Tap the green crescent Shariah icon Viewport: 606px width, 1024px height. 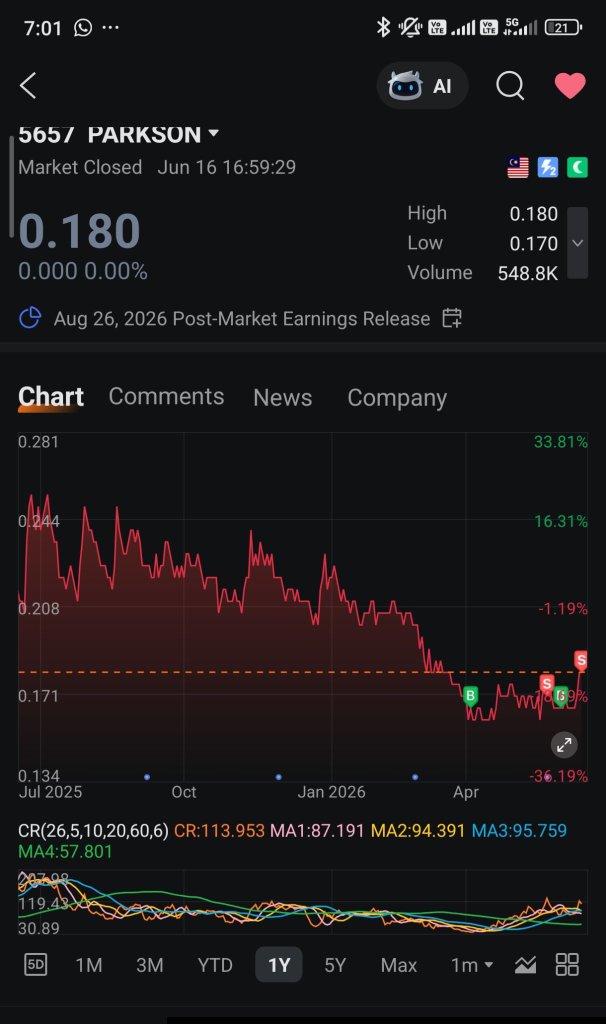(577, 168)
